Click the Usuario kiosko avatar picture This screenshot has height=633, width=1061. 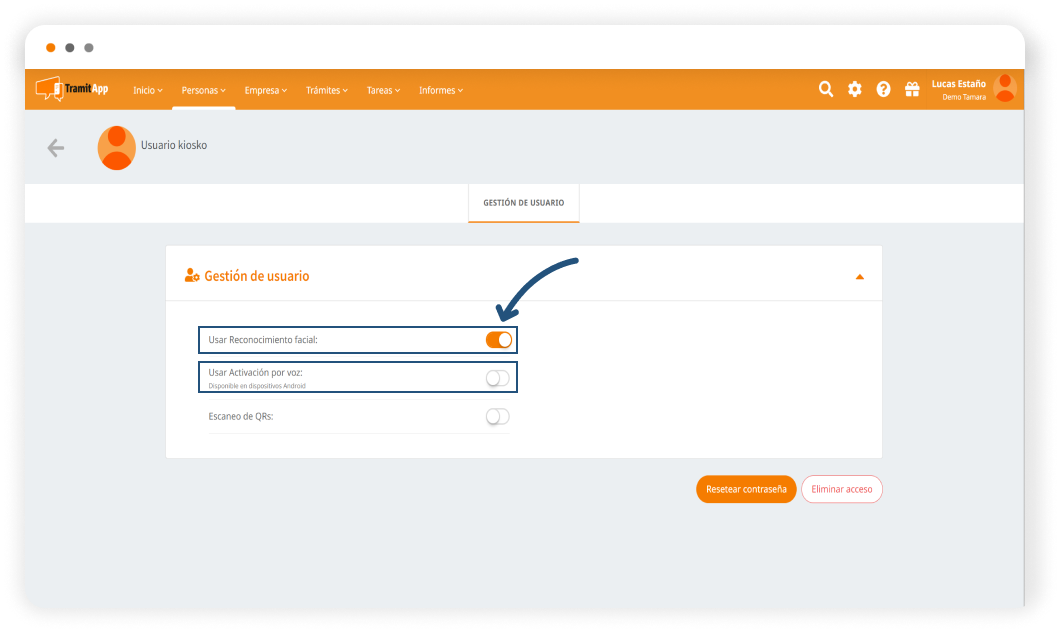pos(117,148)
